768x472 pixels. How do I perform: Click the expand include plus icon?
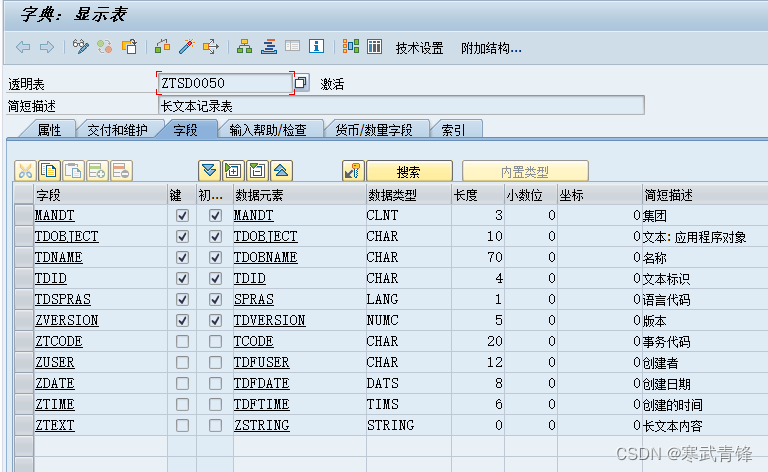point(233,171)
